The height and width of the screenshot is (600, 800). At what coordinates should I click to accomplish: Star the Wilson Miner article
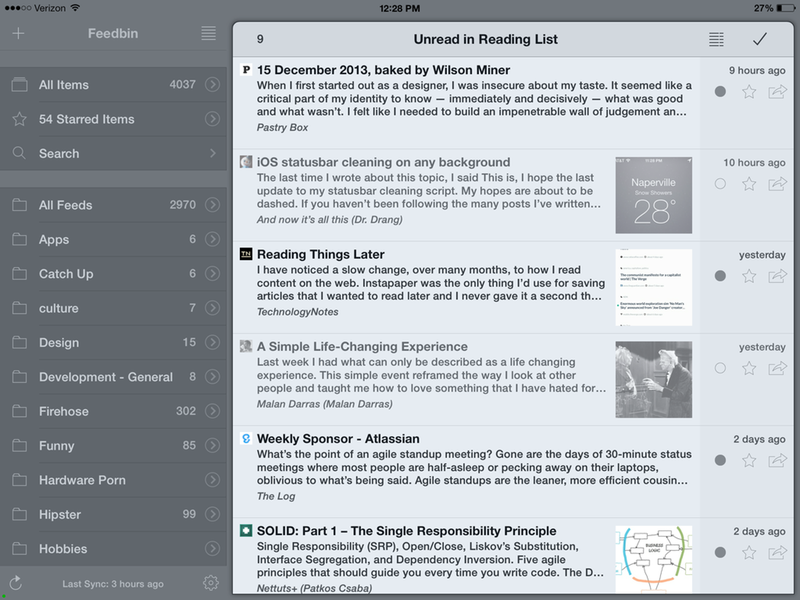coord(749,92)
